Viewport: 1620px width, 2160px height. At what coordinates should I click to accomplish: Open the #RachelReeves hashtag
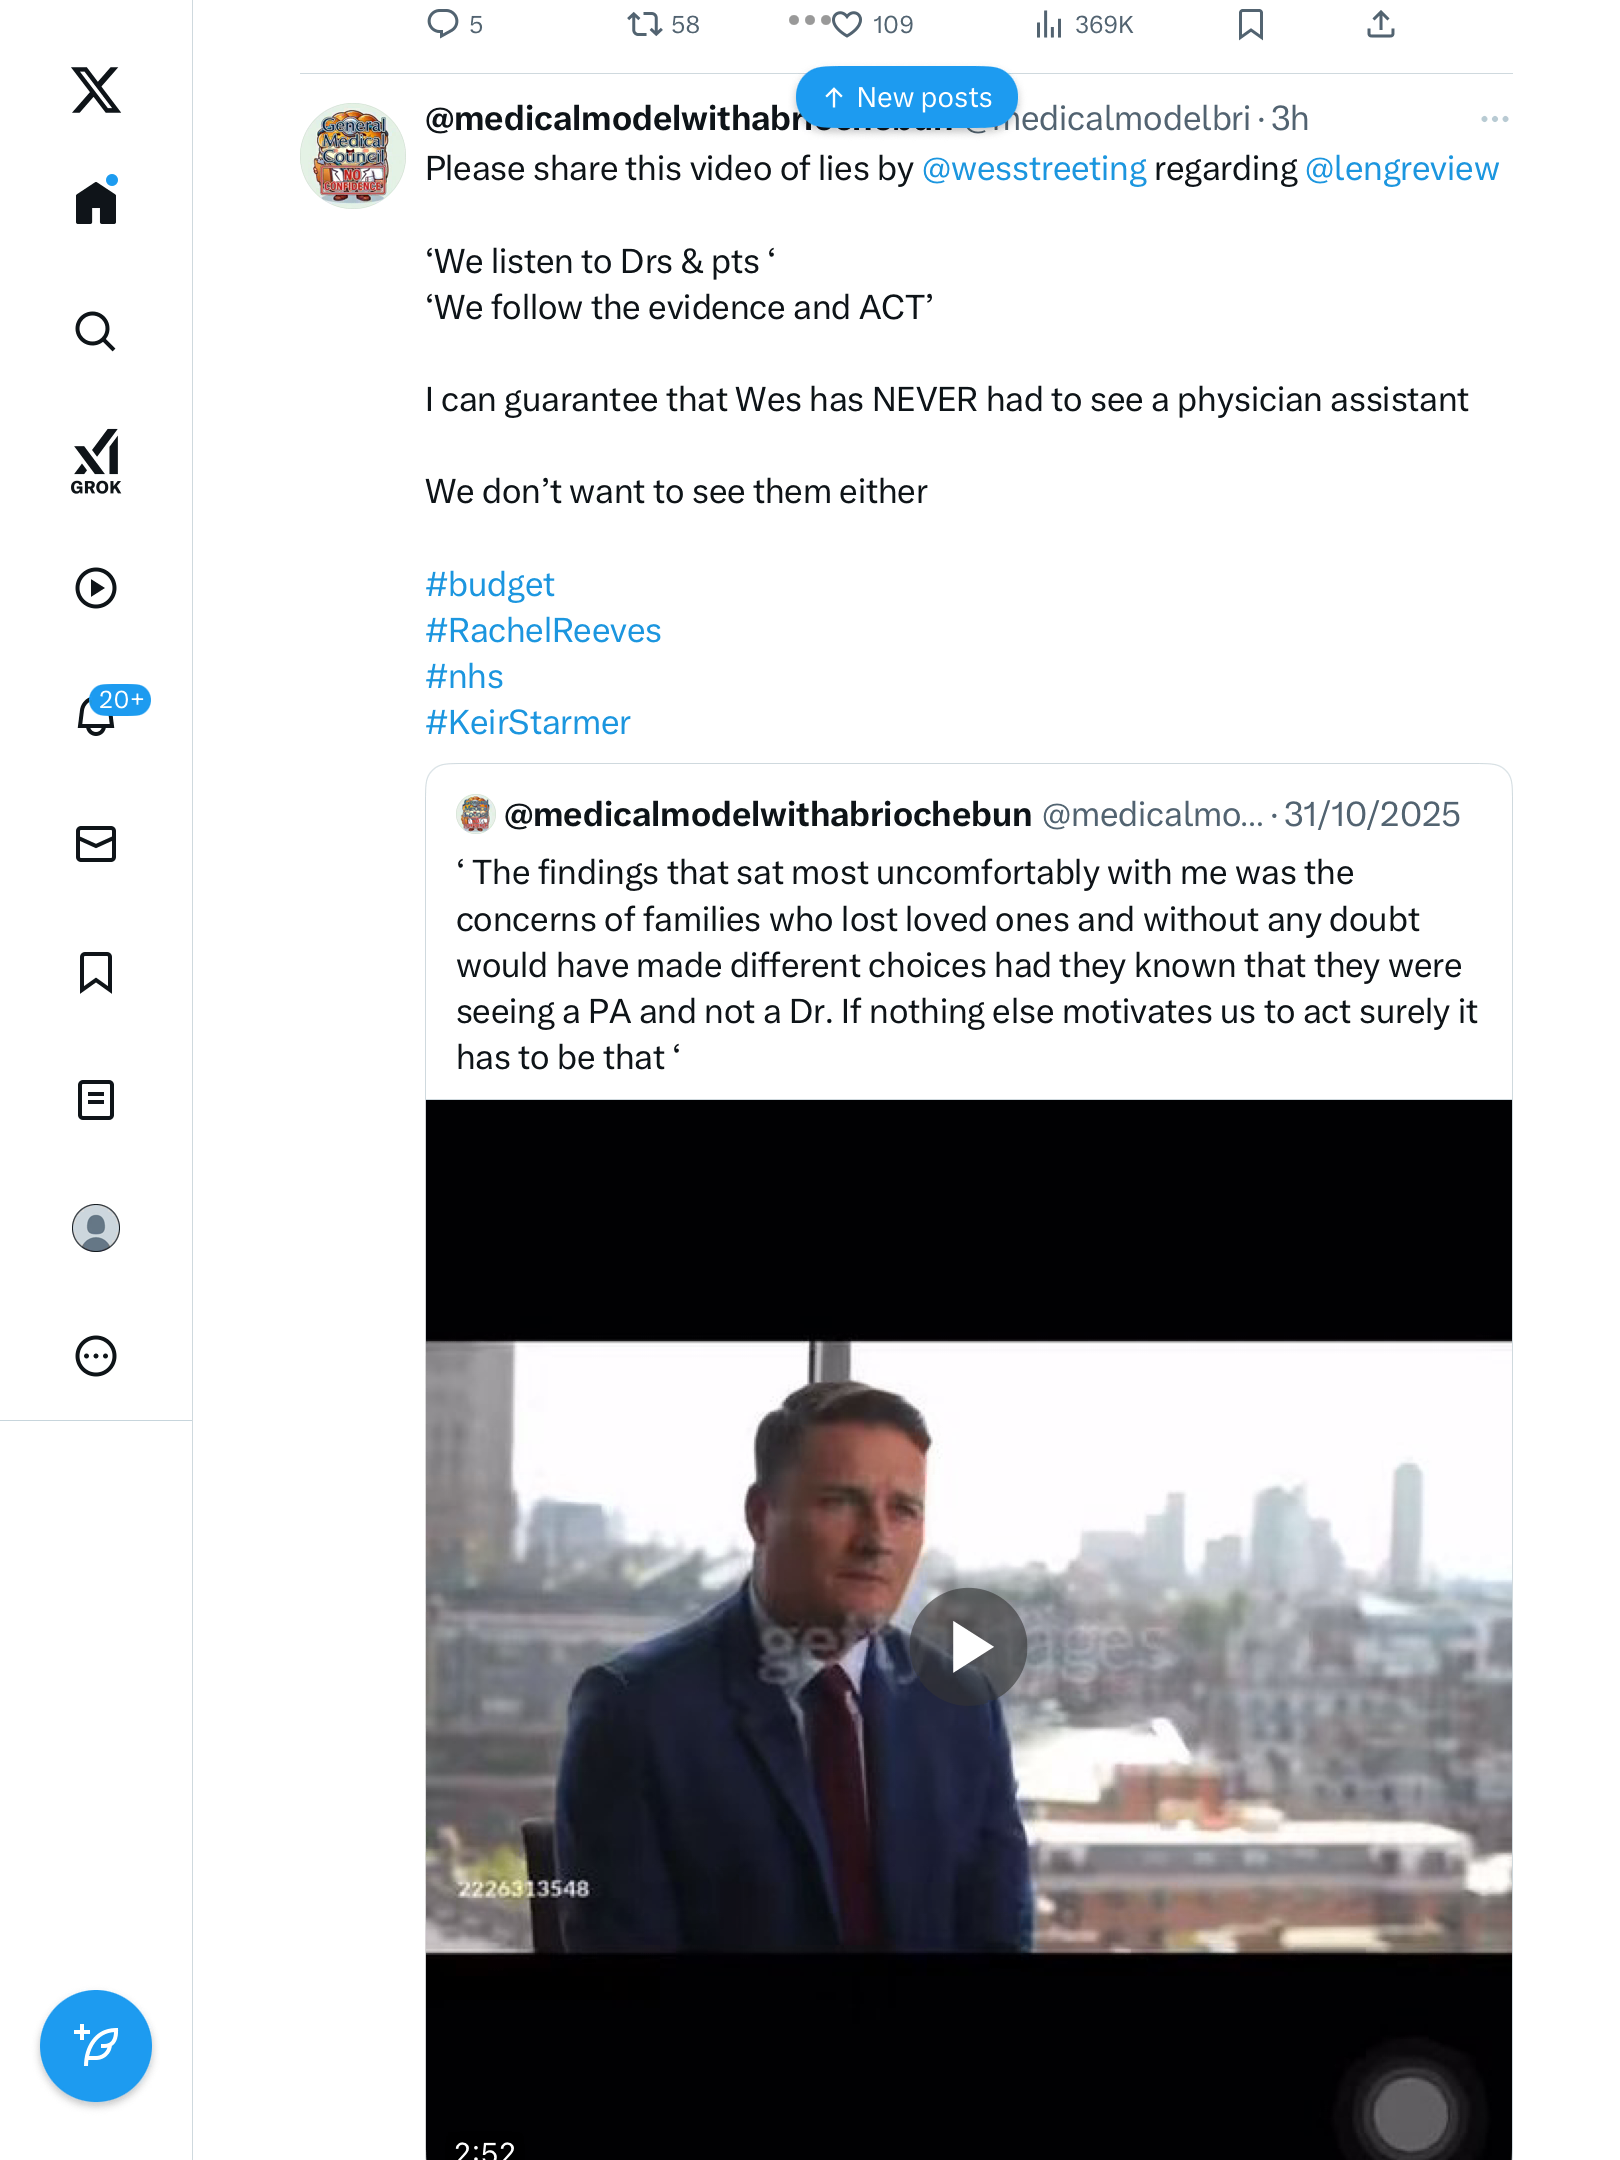[x=543, y=631]
